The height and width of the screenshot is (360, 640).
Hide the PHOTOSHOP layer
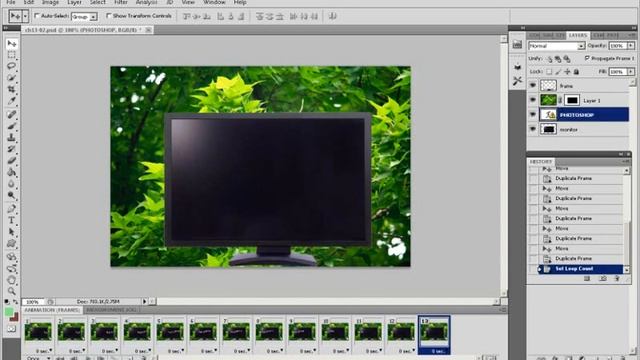[533, 115]
